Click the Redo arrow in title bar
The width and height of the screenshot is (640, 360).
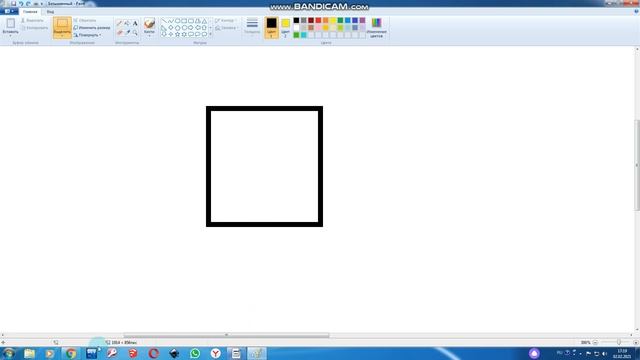coord(28,3)
